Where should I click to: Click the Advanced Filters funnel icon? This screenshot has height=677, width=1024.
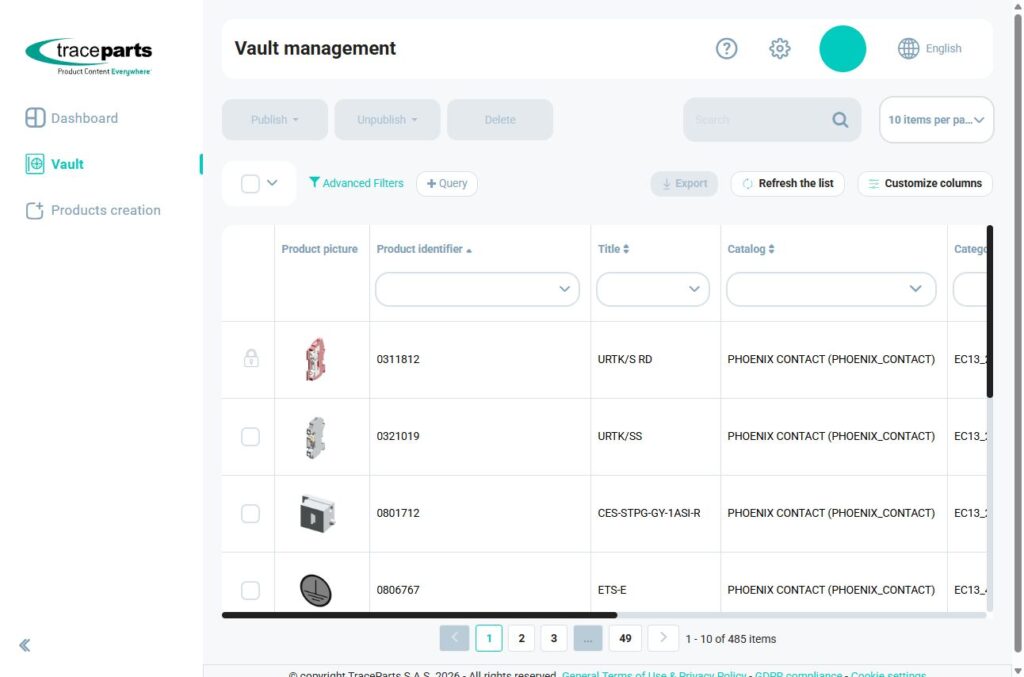pos(314,182)
